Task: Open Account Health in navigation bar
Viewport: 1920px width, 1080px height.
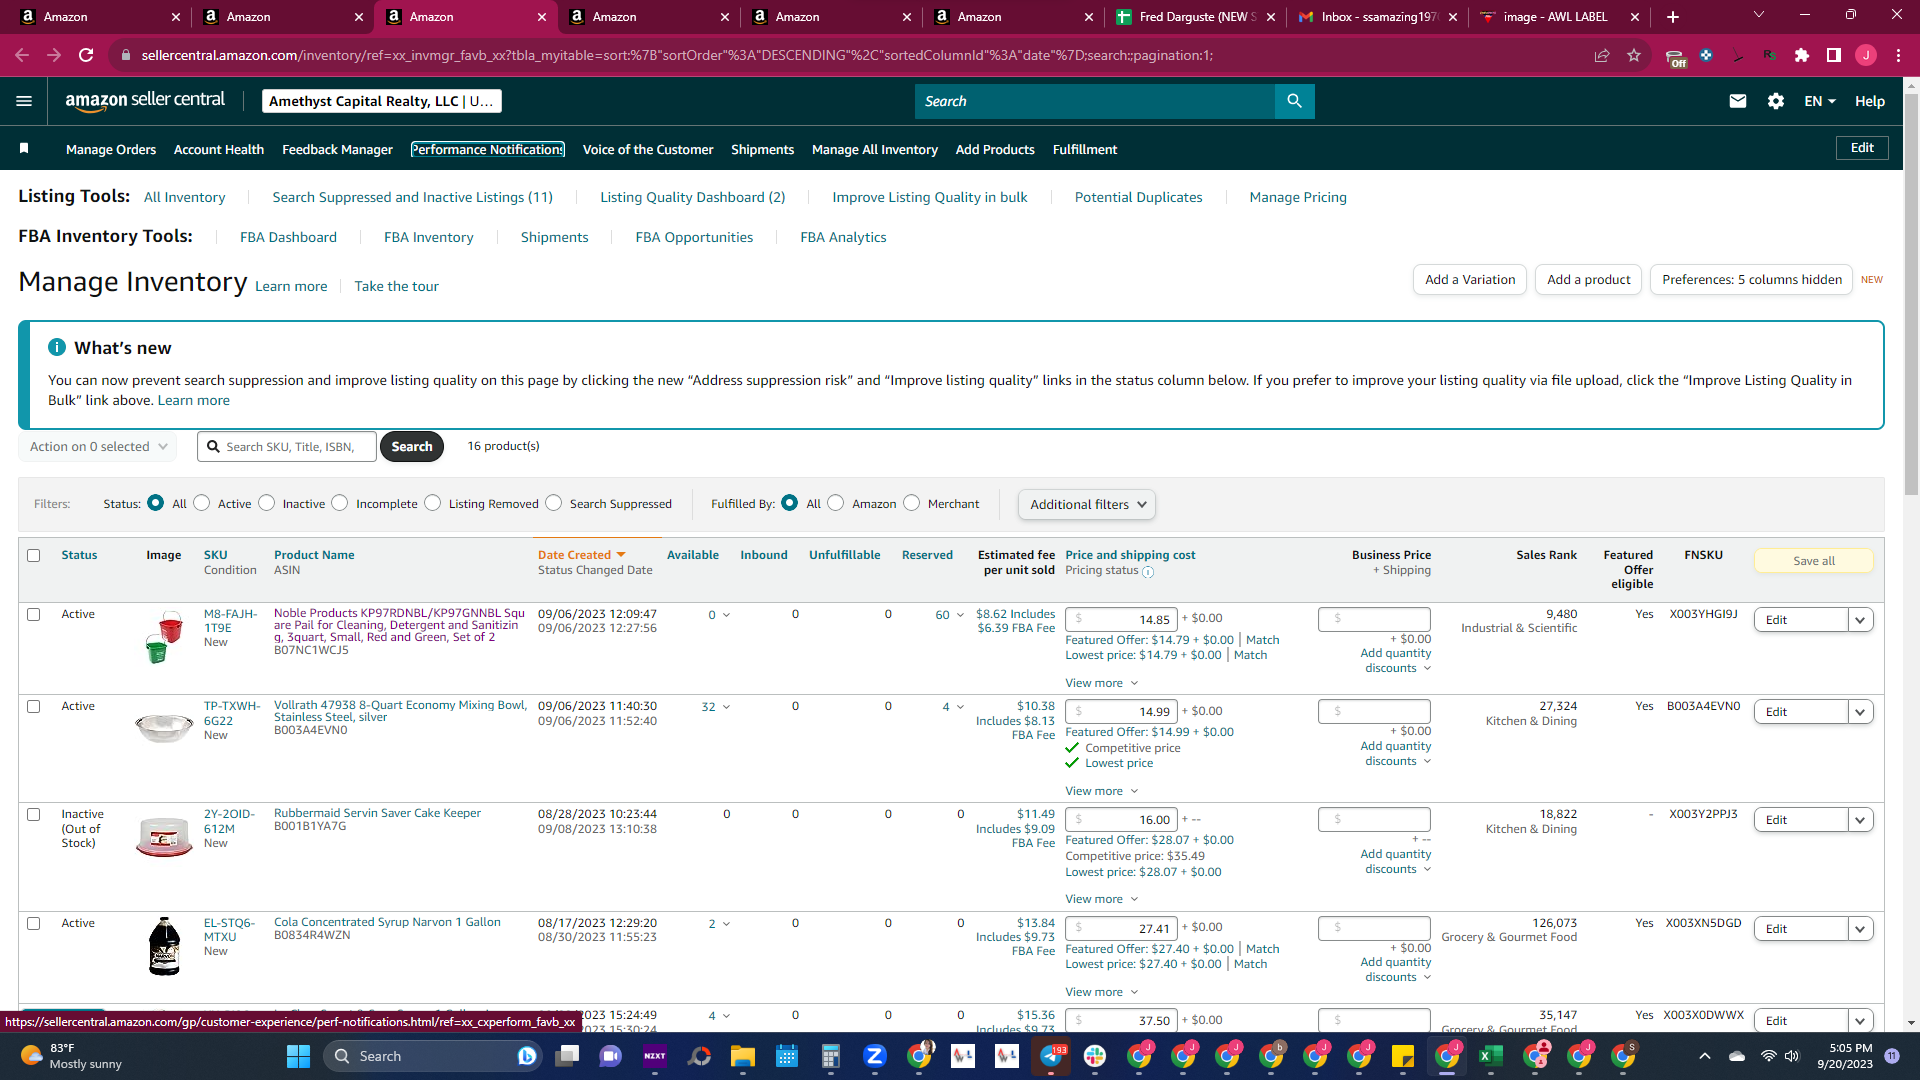Action: coord(219,149)
